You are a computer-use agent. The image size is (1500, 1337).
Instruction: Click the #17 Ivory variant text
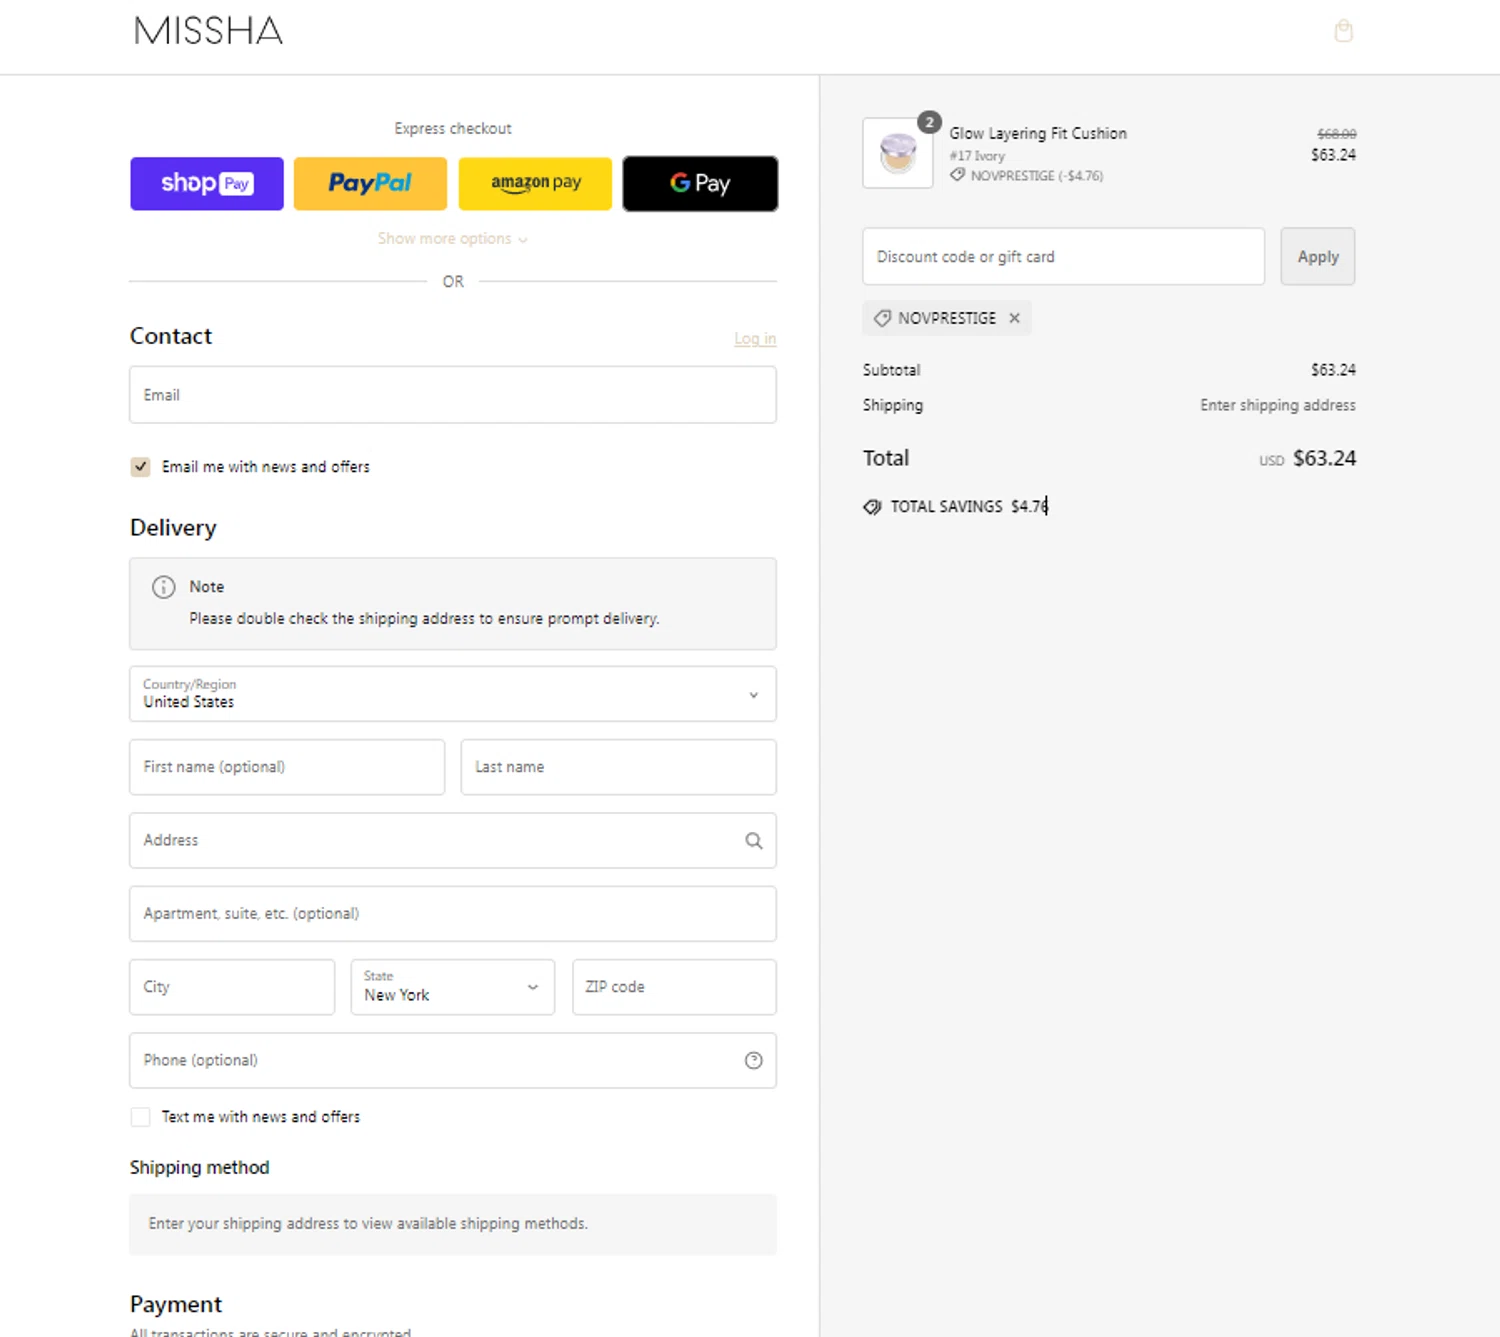(x=977, y=156)
